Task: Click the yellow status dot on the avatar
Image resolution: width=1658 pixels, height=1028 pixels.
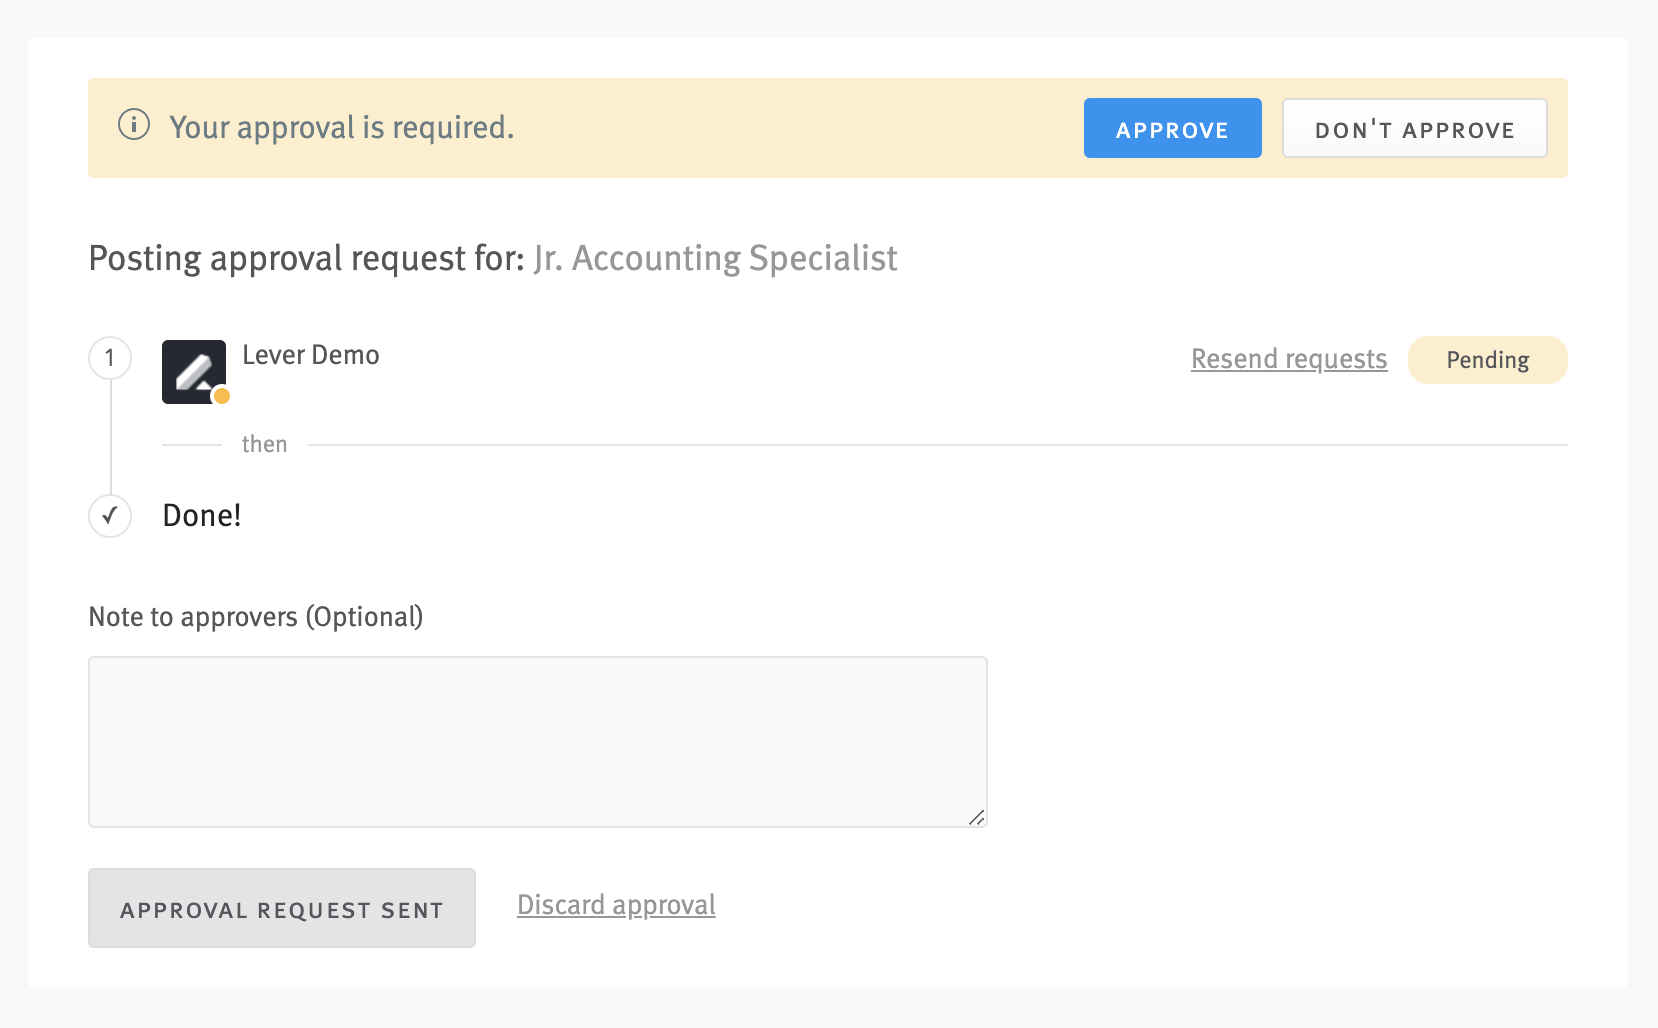Action: (222, 397)
